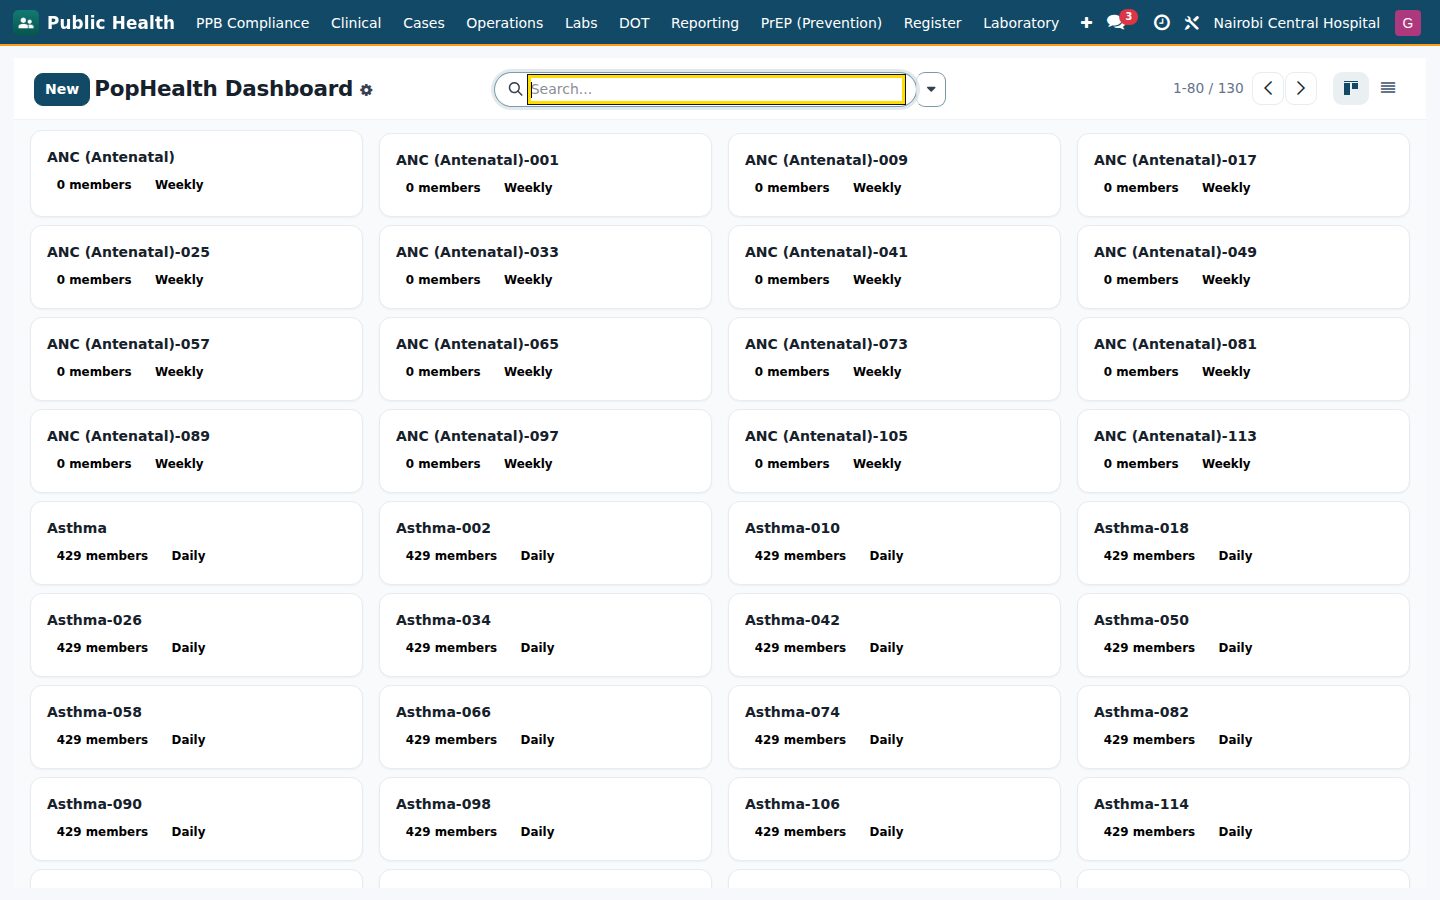This screenshot has height=900, width=1440.
Task: Click the New button
Action: [62, 89]
